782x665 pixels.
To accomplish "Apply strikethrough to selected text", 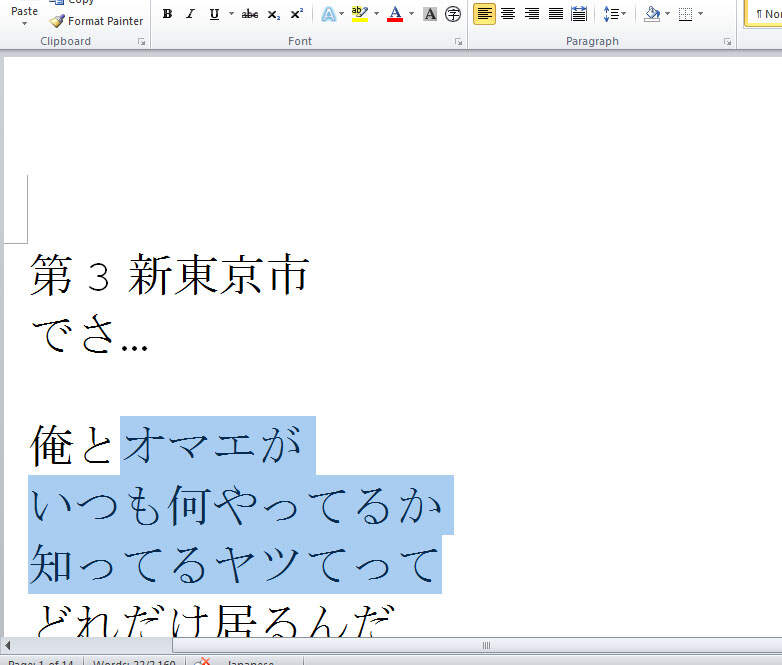I will [x=250, y=14].
